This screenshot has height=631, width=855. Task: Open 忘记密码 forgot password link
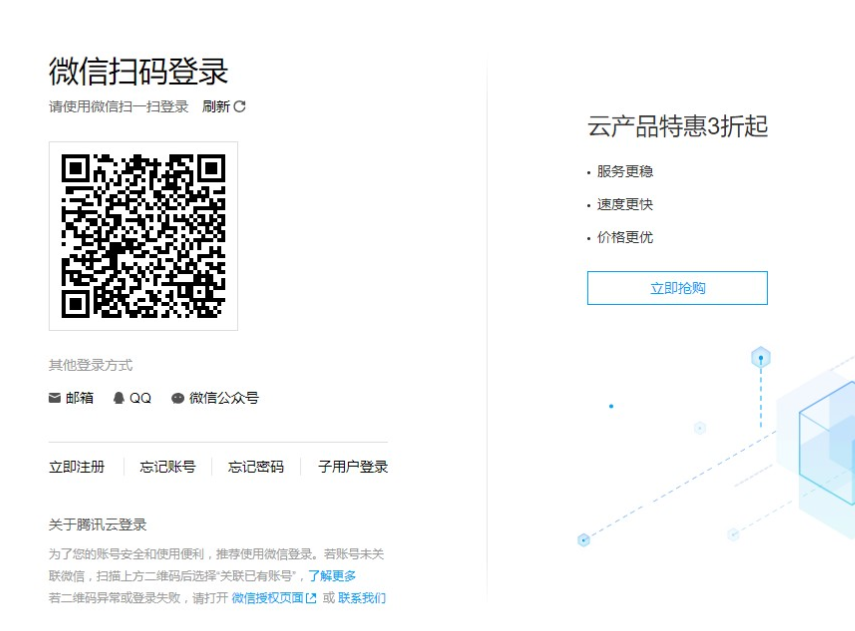[x=256, y=467]
